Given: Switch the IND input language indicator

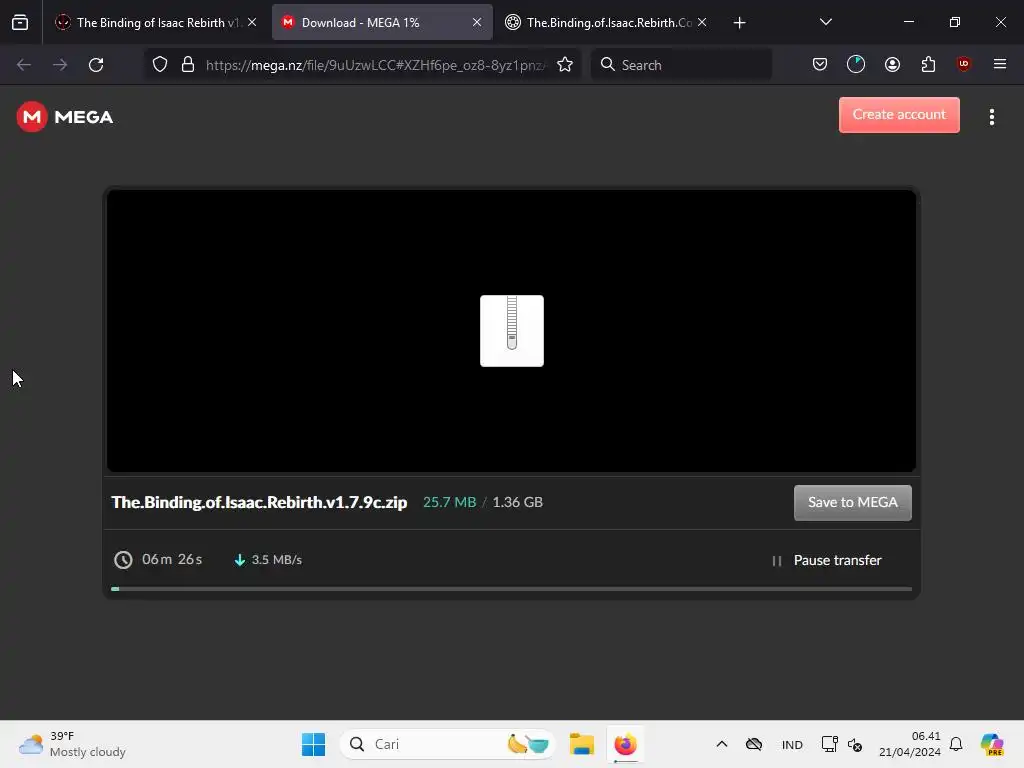Looking at the screenshot, I should (792, 744).
